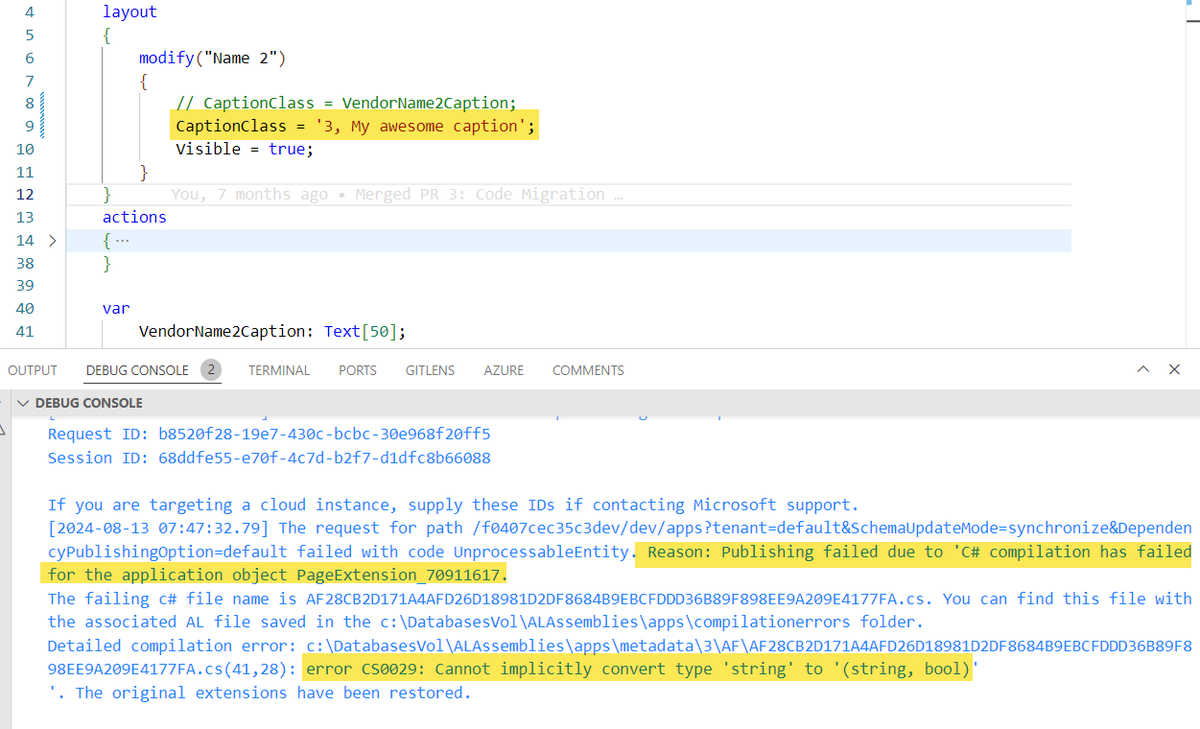The width and height of the screenshot is (1200, 729).
Task: Click the modify("Name 2") line
Action: pyautogui.click(x=212, y=58)
